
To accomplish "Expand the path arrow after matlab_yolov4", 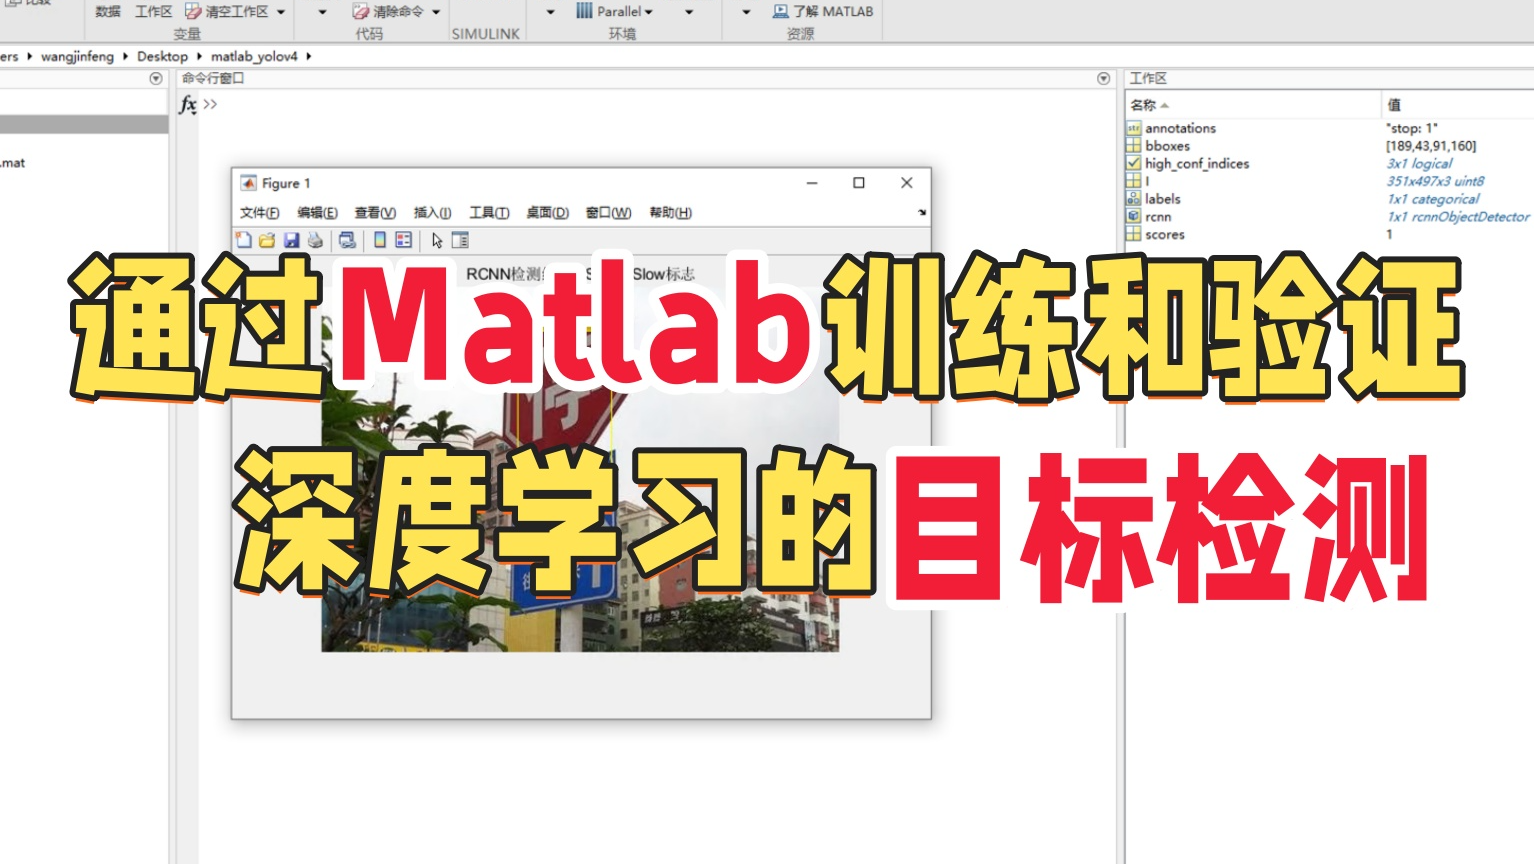I will click(309, 56).
